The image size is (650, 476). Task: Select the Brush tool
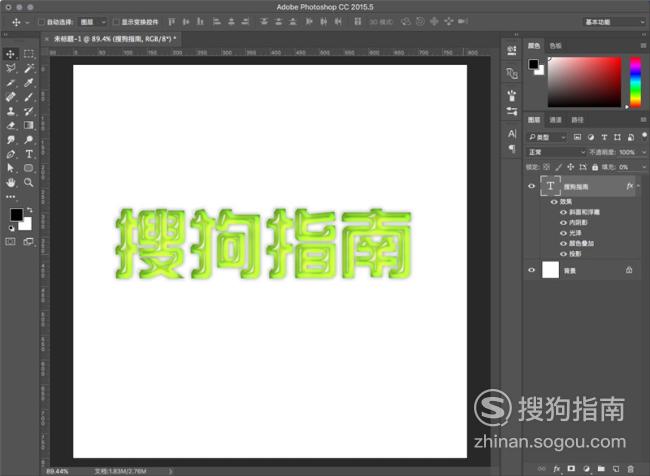pos(29,97)
